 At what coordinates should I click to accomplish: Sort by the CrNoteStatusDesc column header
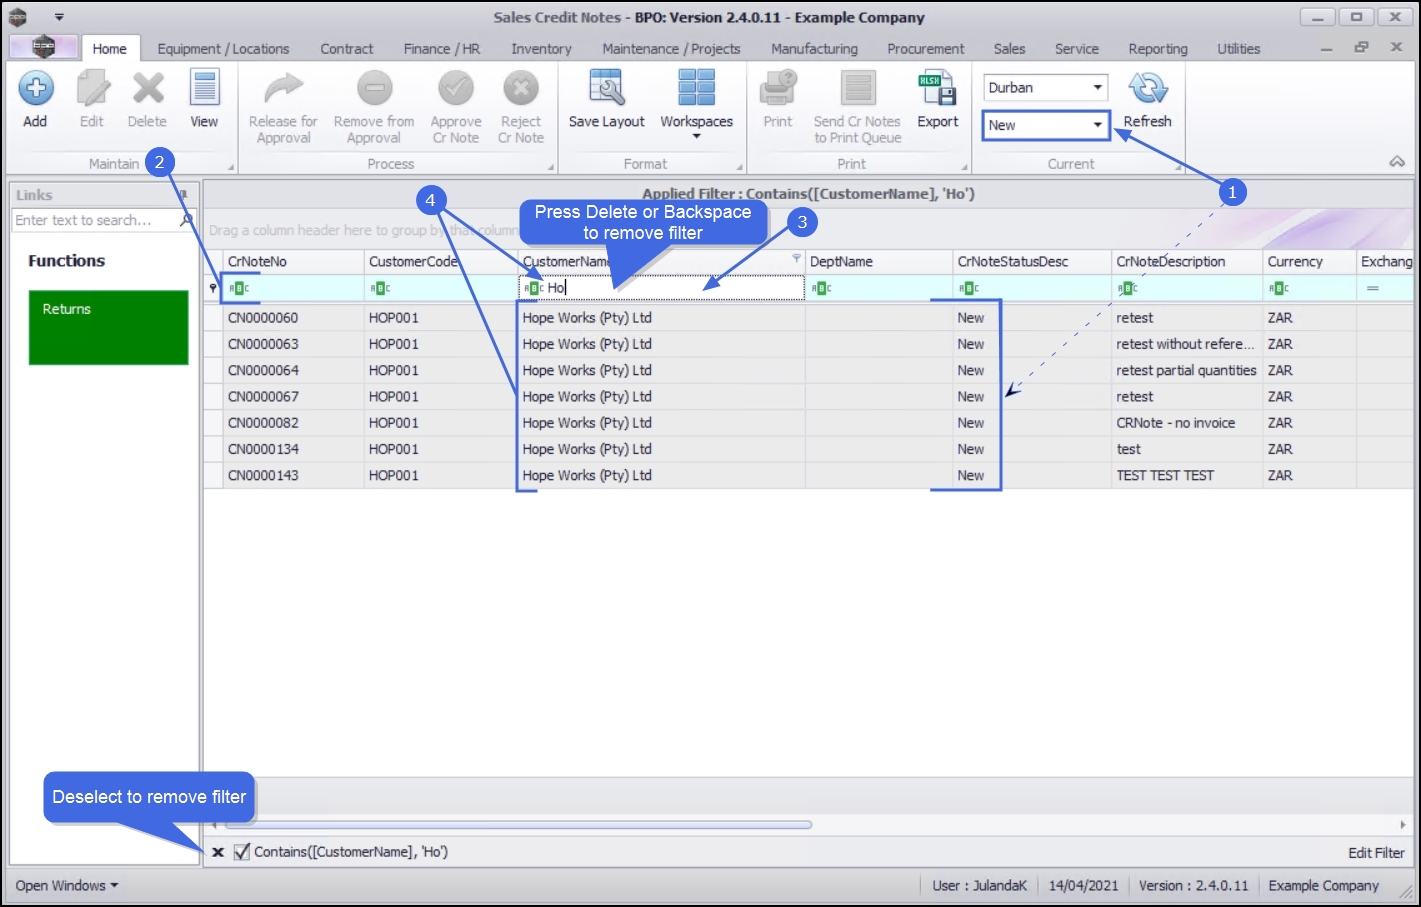[x=1032, y=261]
